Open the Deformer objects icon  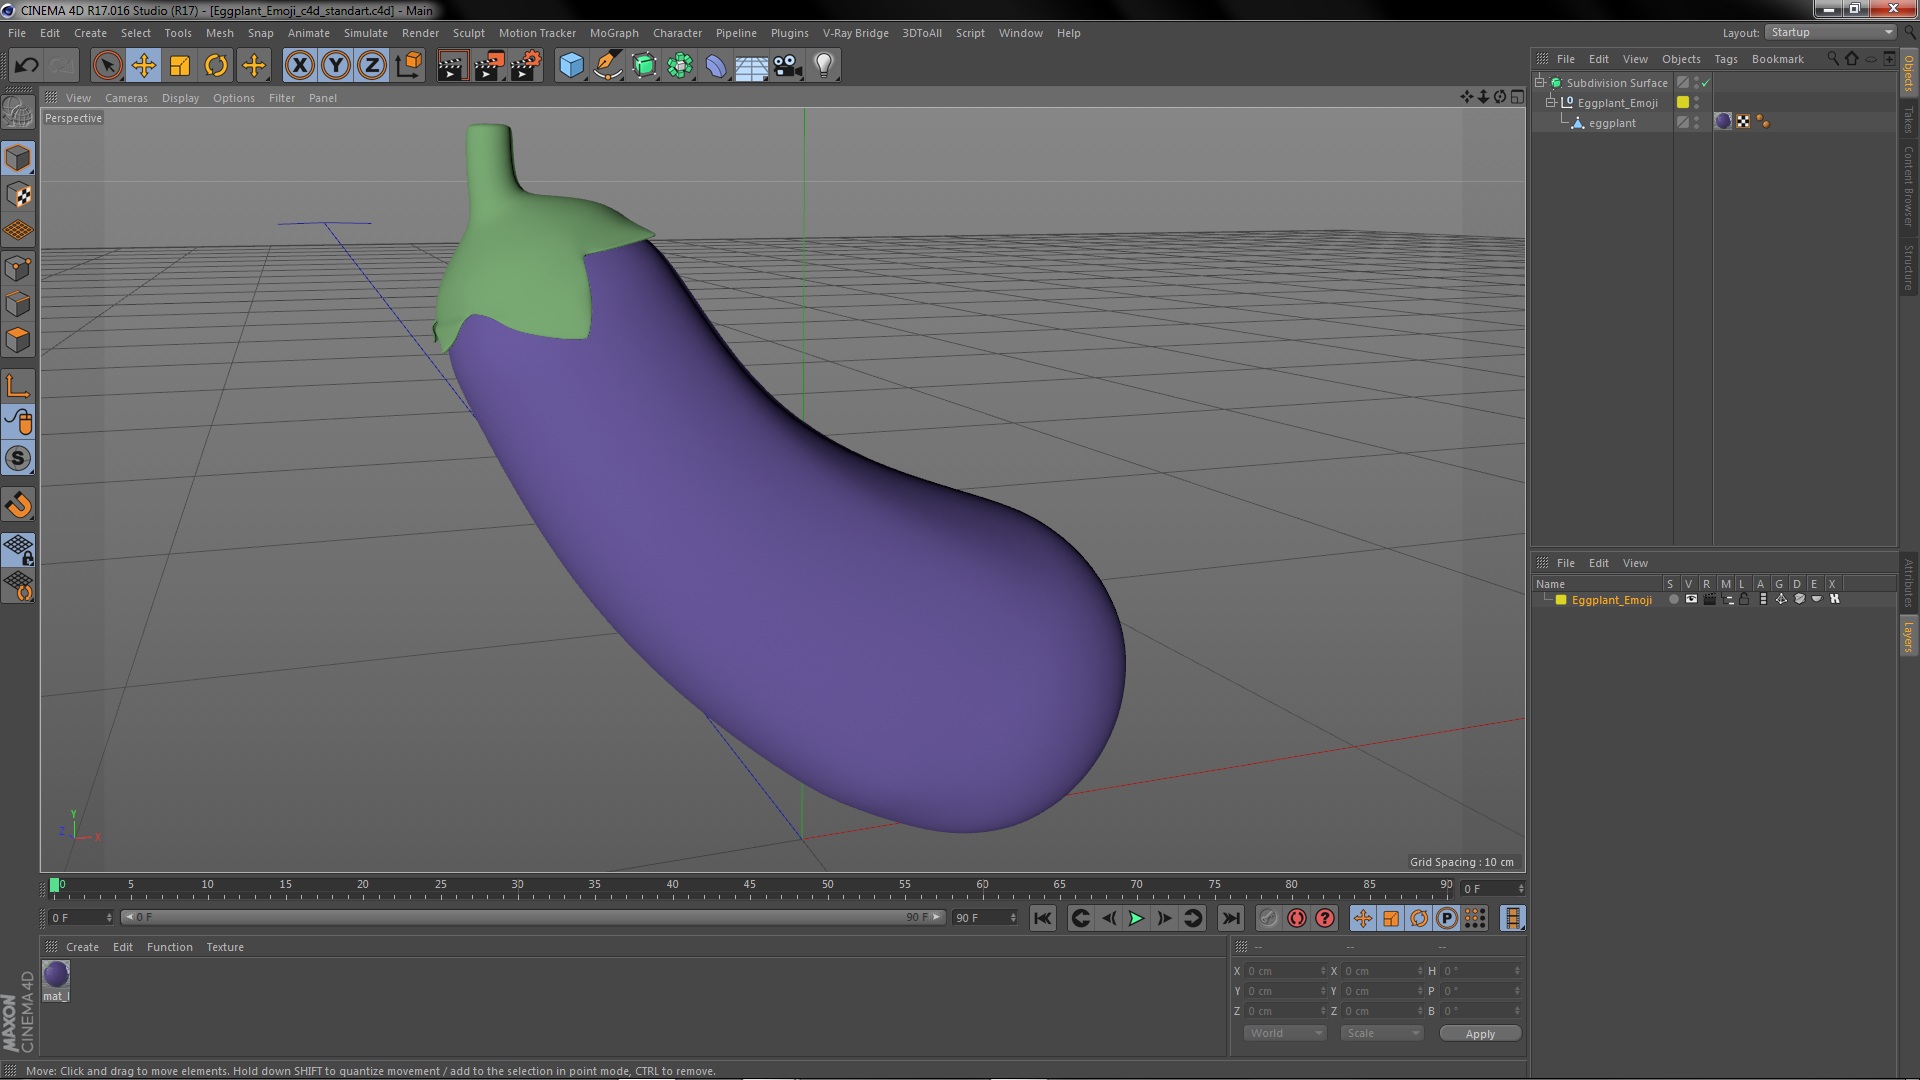coord(716,66)
